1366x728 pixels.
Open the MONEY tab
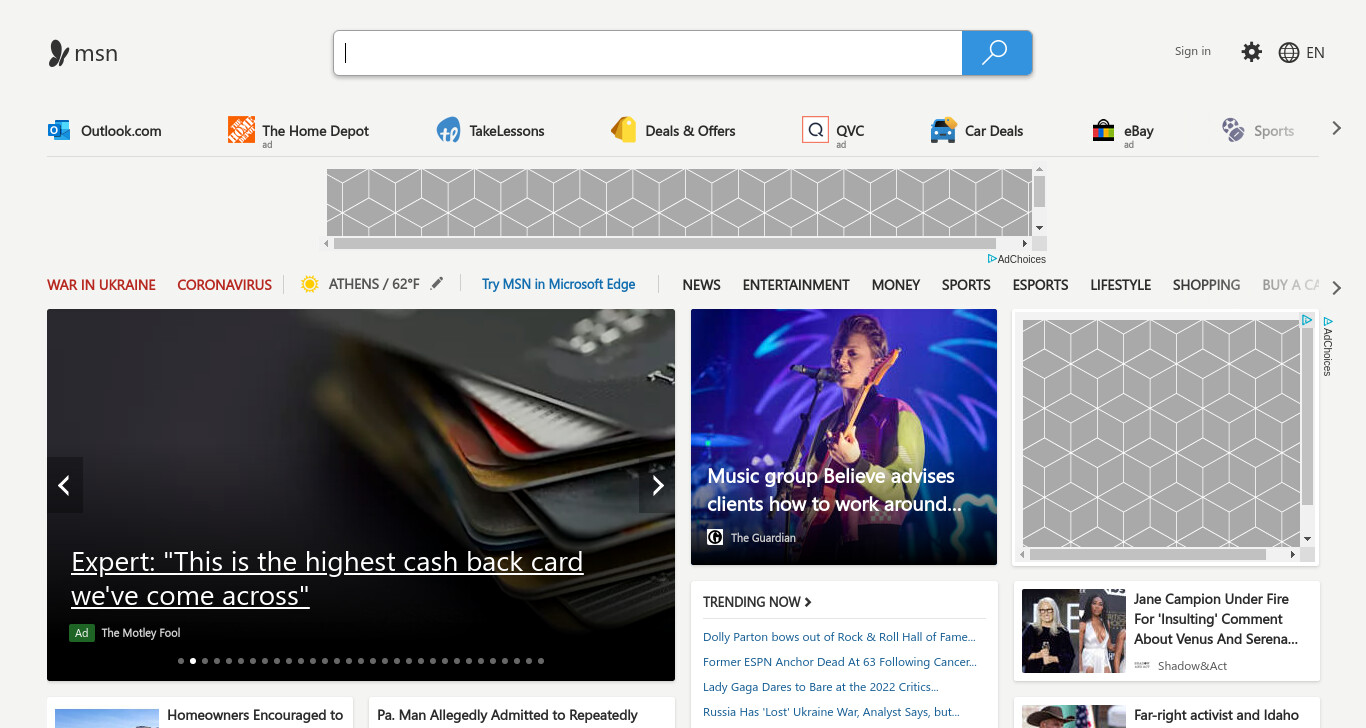pyautogui.click(x=895, y=285)
